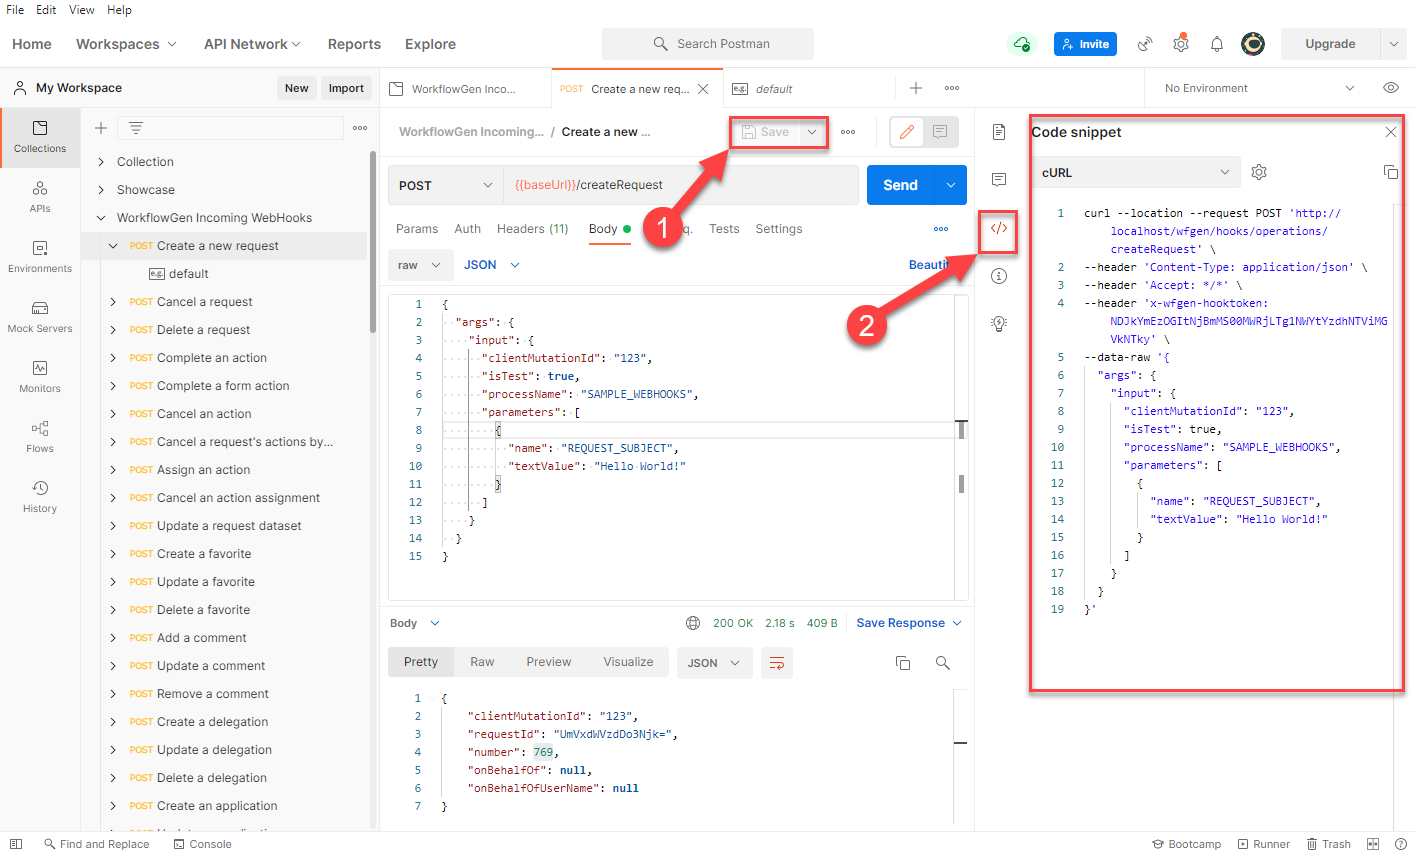Switch to the request Settings tab
The width and height of the screenshot is (1415, 856).
779,229
